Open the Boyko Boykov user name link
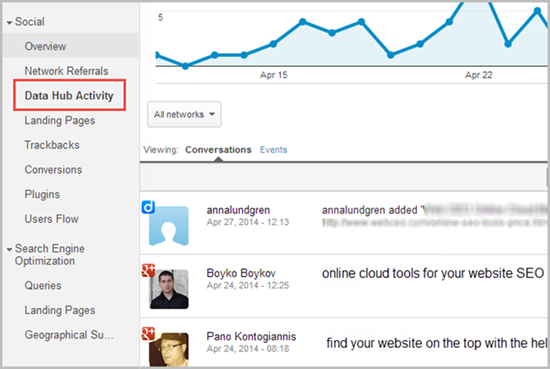 (x=241, y=273)
